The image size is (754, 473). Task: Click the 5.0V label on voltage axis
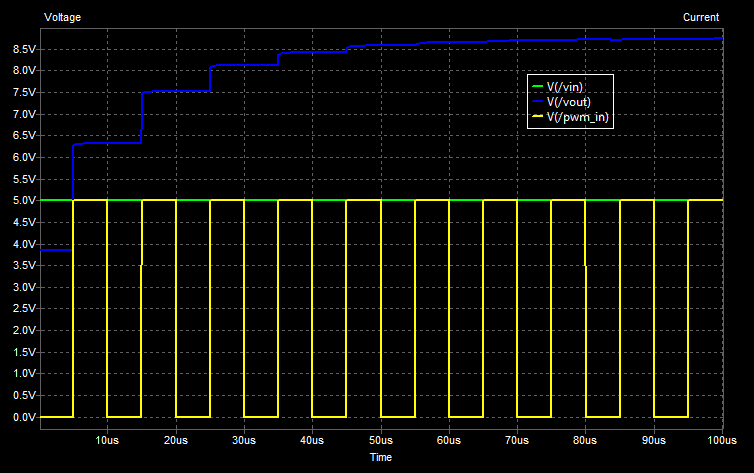pyautogui.click(x=24, y=201)
